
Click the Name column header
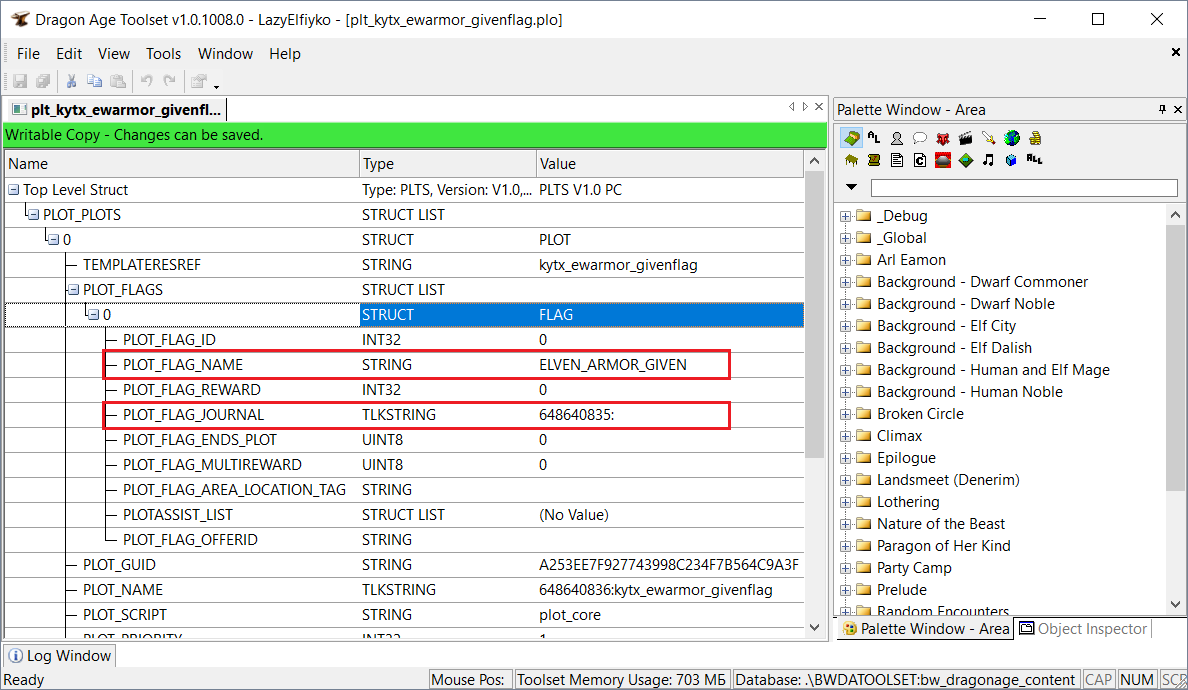[x=182, y=164]
